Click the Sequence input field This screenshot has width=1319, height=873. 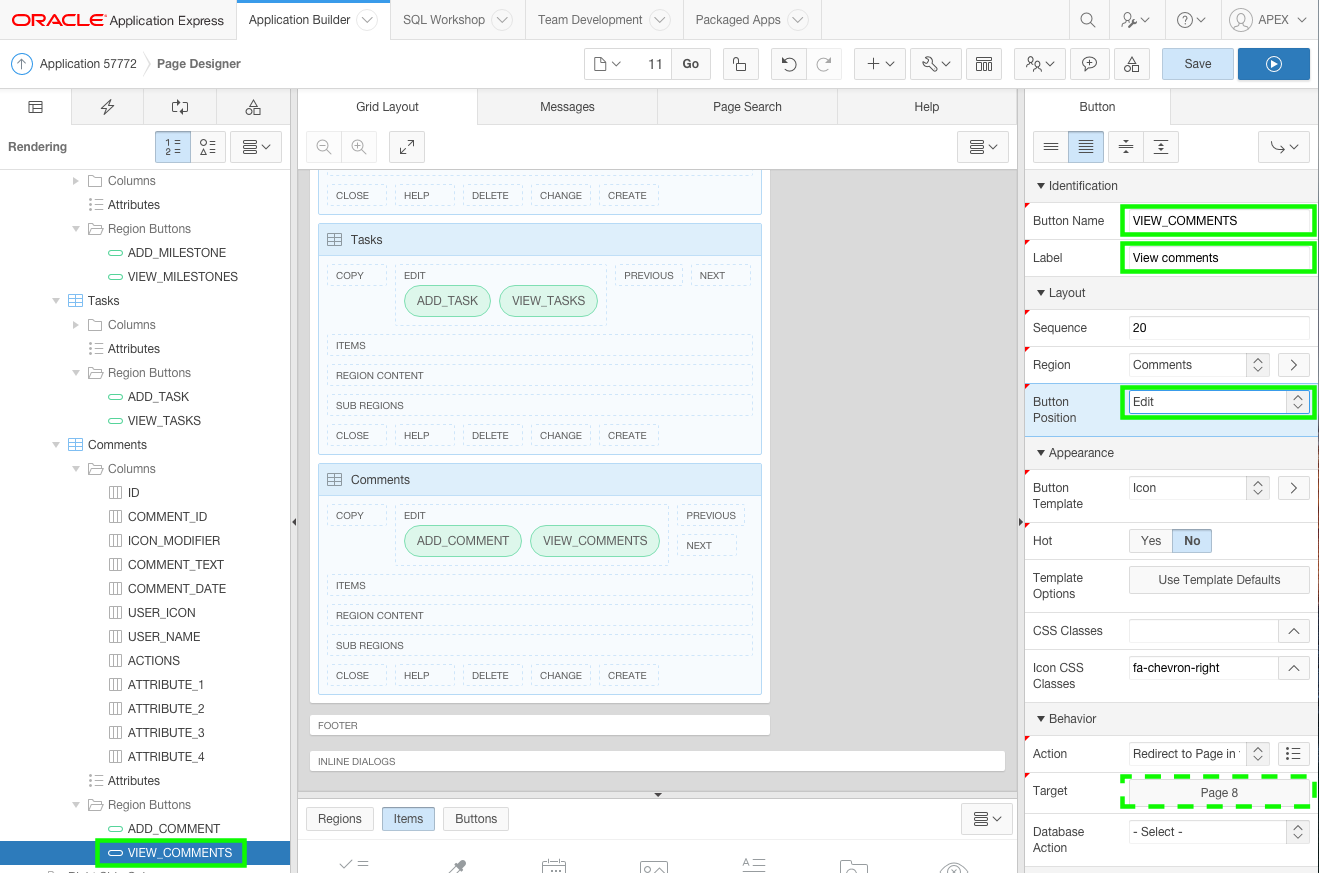click(1219, 328)
